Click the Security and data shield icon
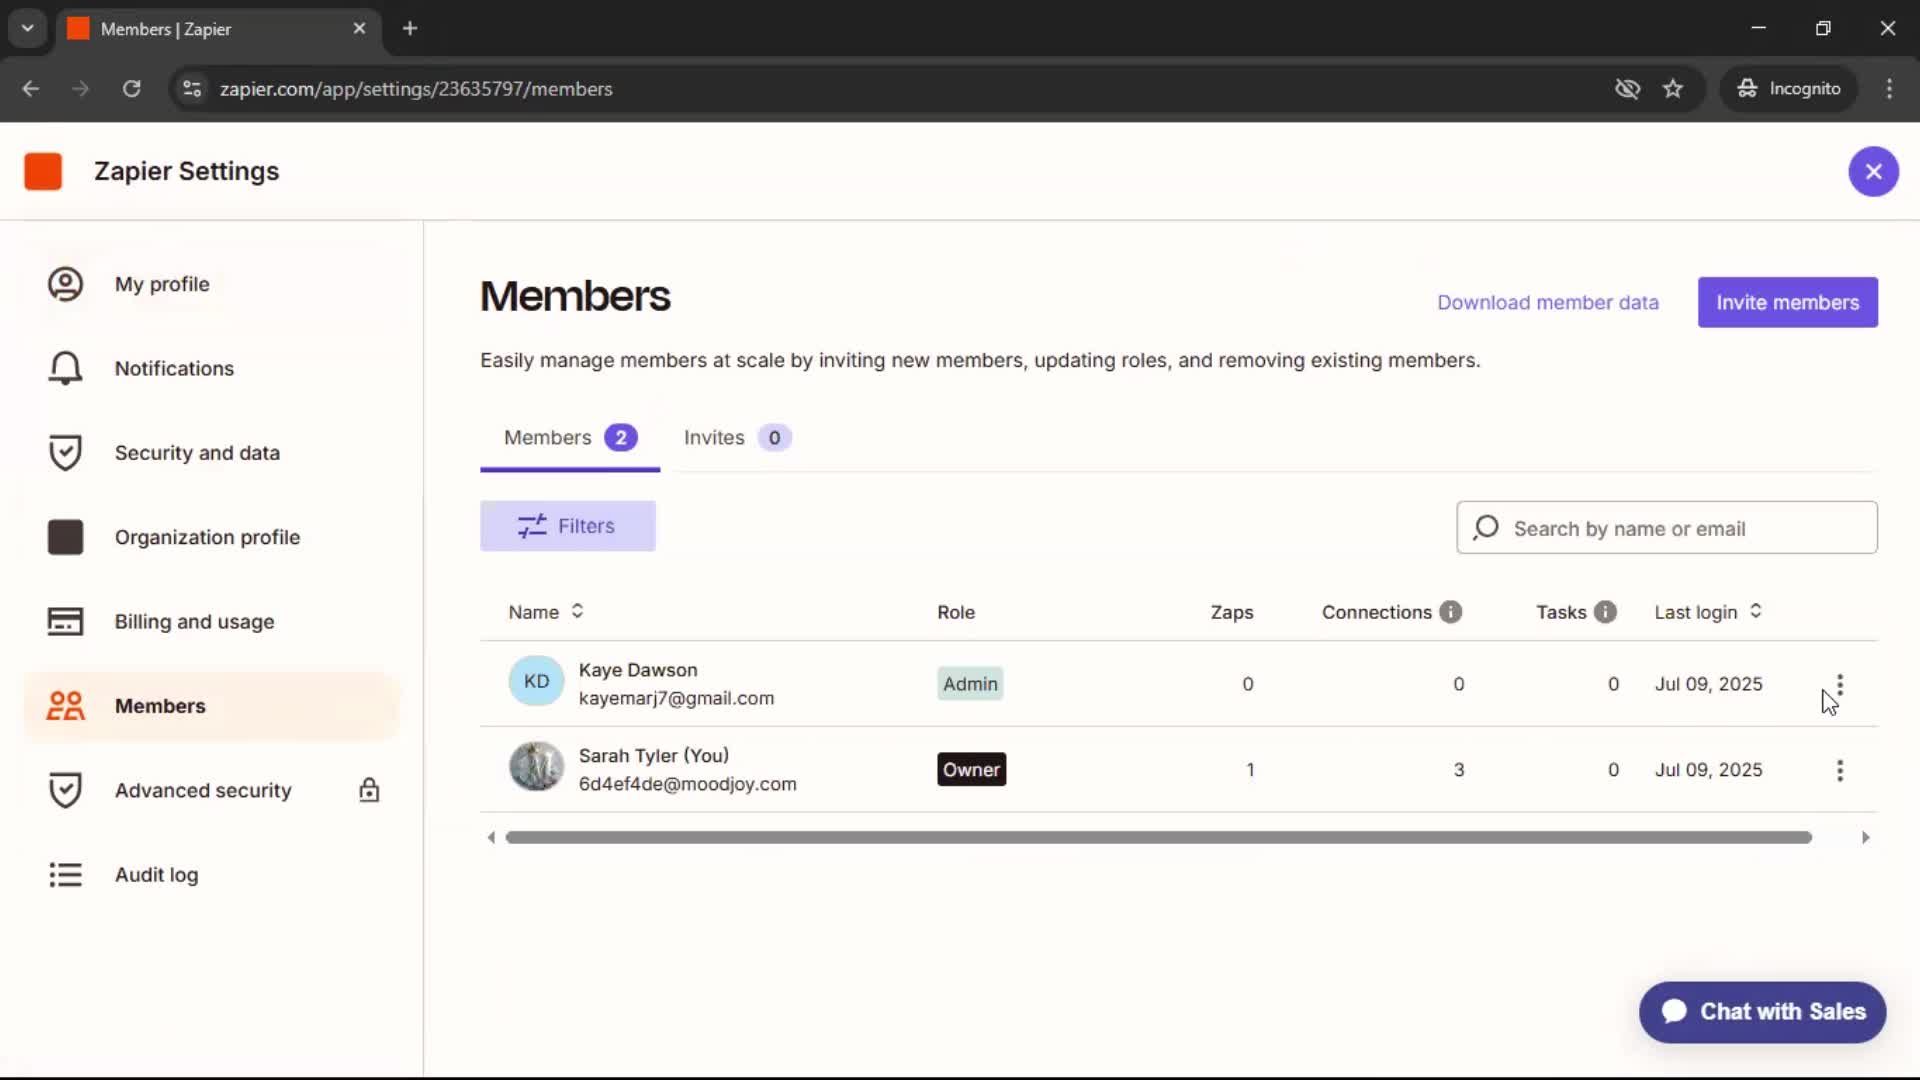The image size is (1920, 1080). [x=65, y=453]
